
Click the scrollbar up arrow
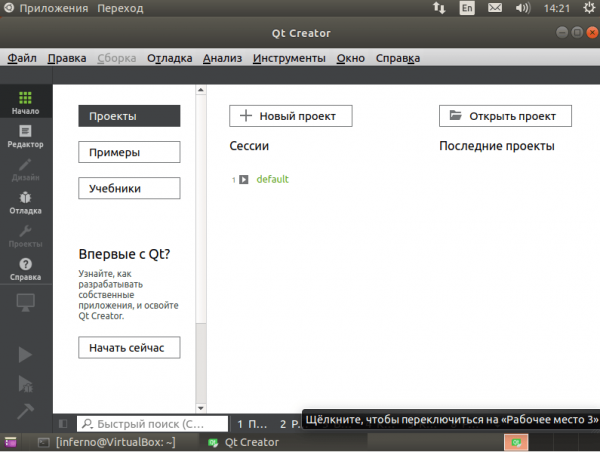coord(201,90)
